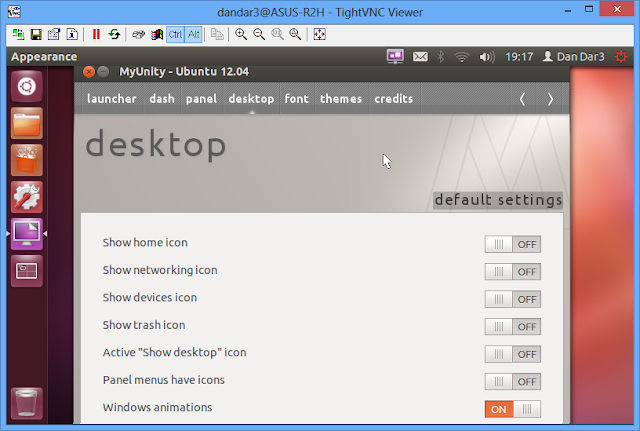Click the New connection toolbar icon
This screenshot has height=431, width=640.
(x=18, y=35)
